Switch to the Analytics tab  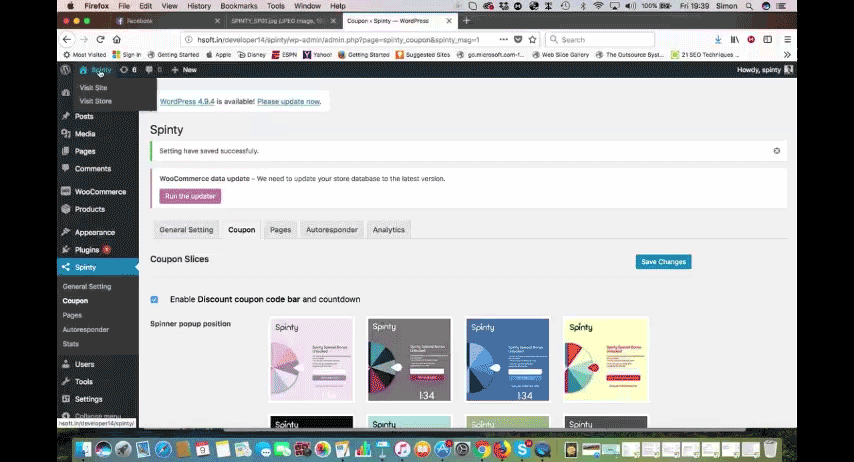tap(389, 230)
